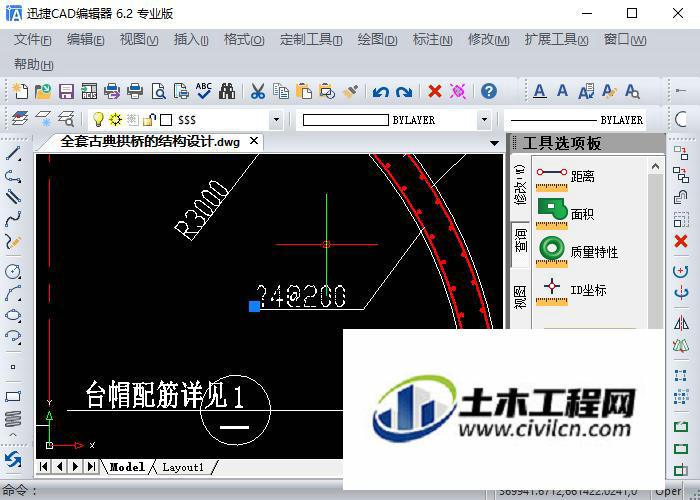
Task: Click the magenta purge icon
Action: [x=458, y=92]
